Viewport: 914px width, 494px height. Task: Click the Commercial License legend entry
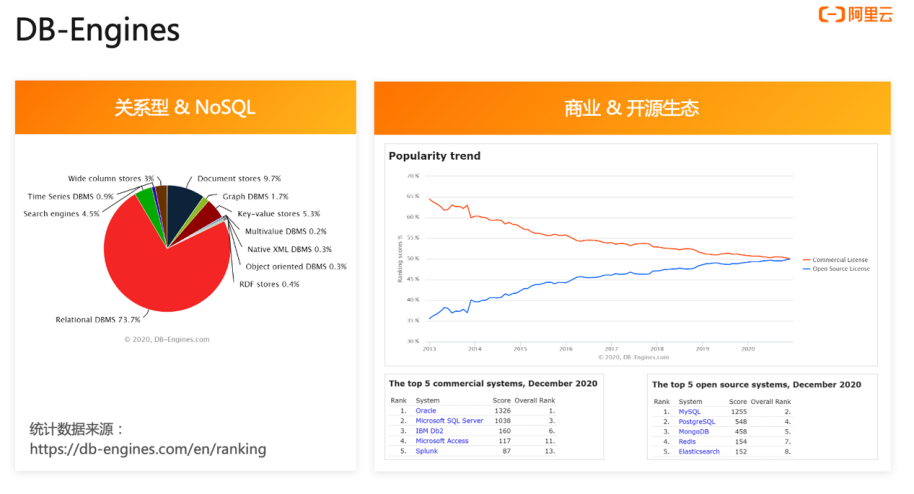[x=835, y=260]
